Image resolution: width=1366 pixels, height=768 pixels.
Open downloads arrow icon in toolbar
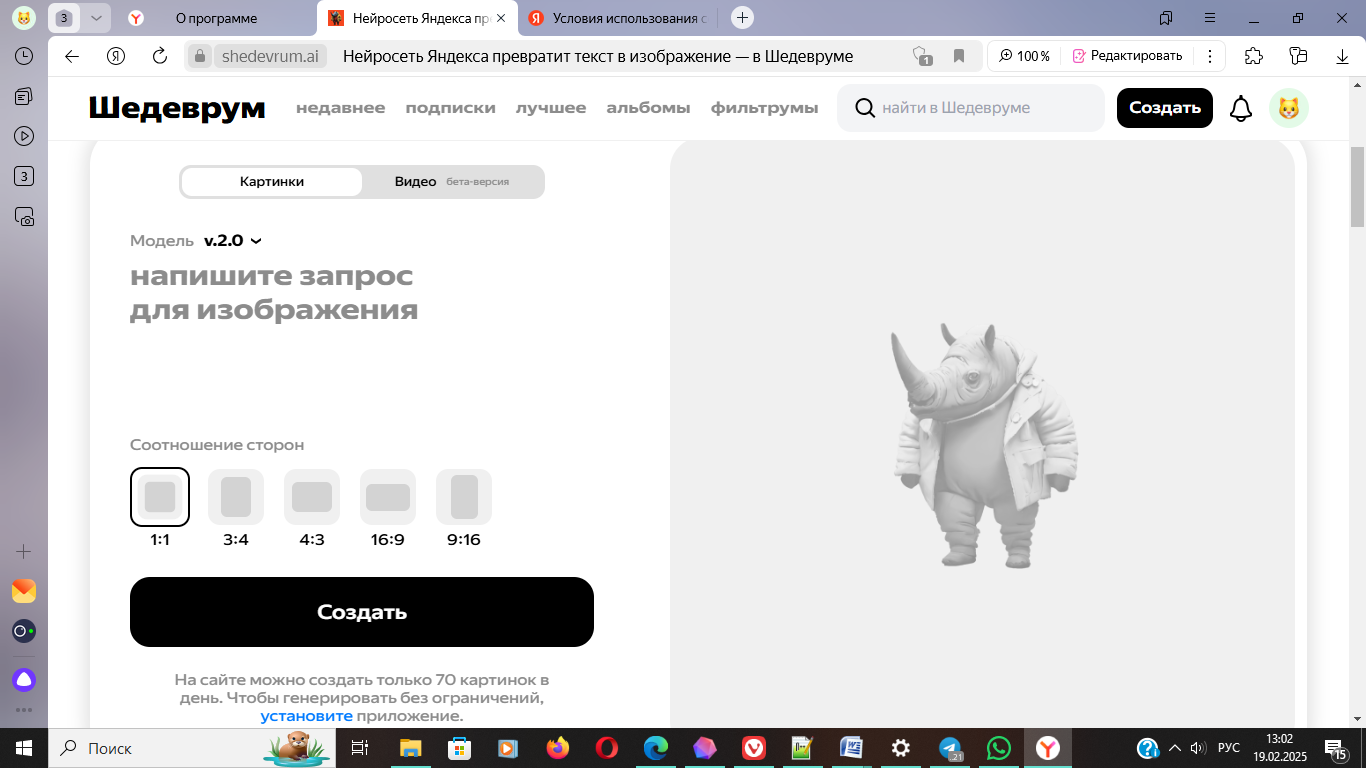tap(1343, 56)
